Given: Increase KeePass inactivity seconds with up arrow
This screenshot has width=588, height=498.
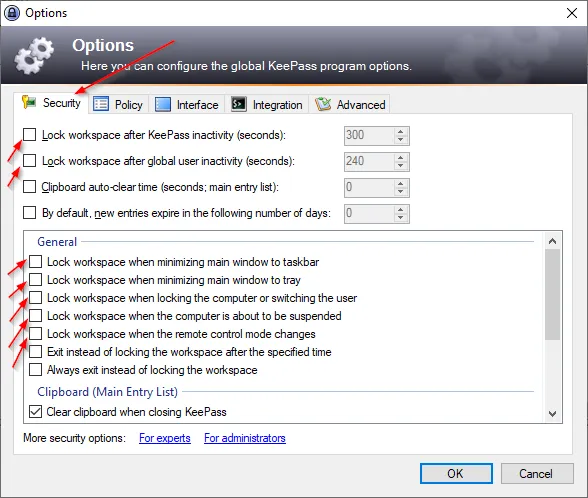Looking at the screenshot, I should (400, 132).
